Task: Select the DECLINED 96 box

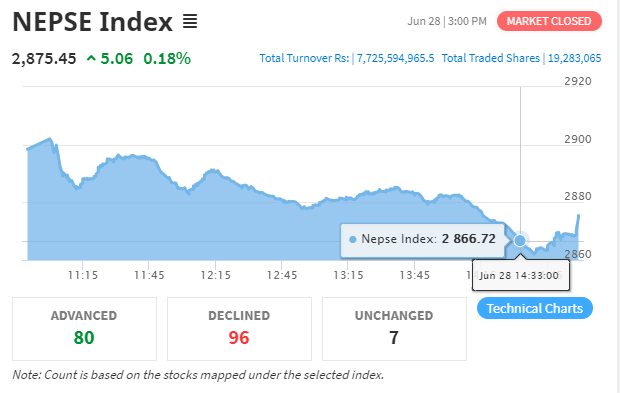Action: 239,329
